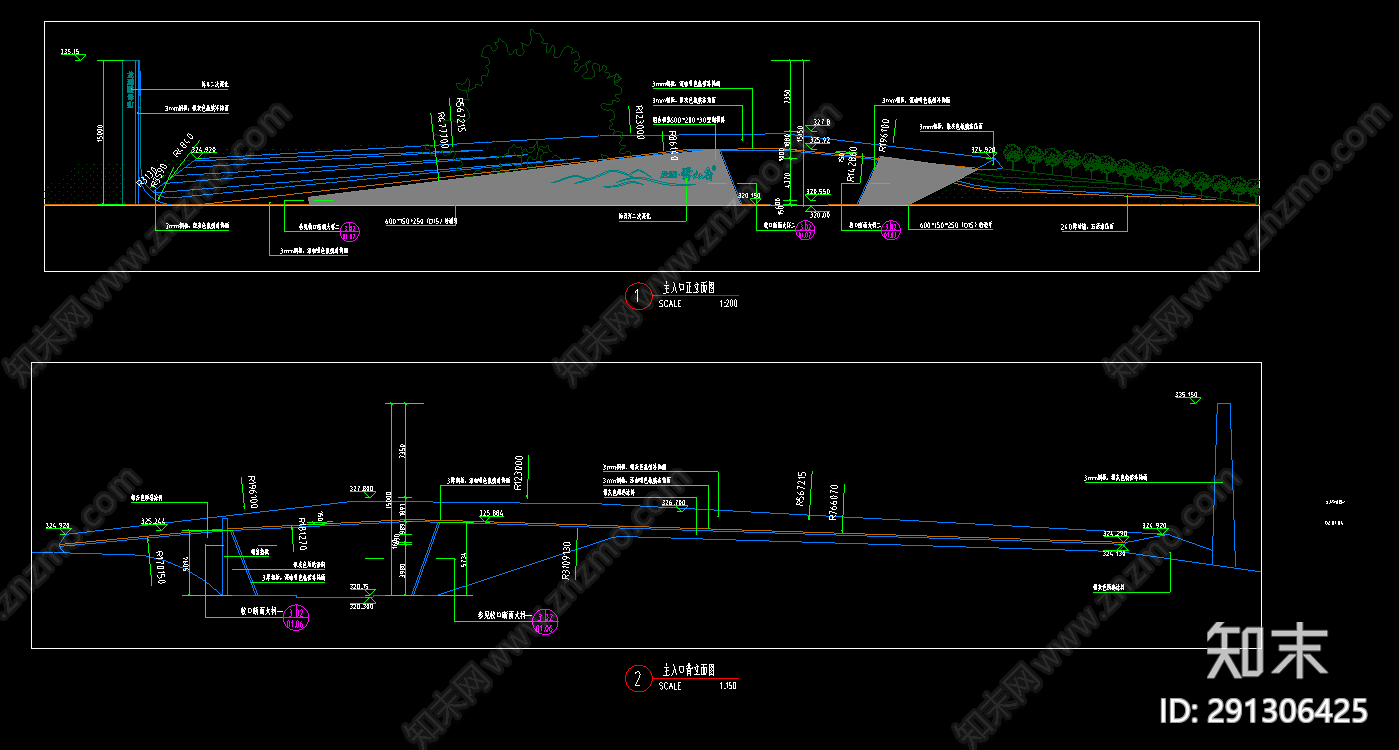Viewport: 1399px width, 750px height.
Task: Pick the R477100 radius label
Action: pos(443,130)
